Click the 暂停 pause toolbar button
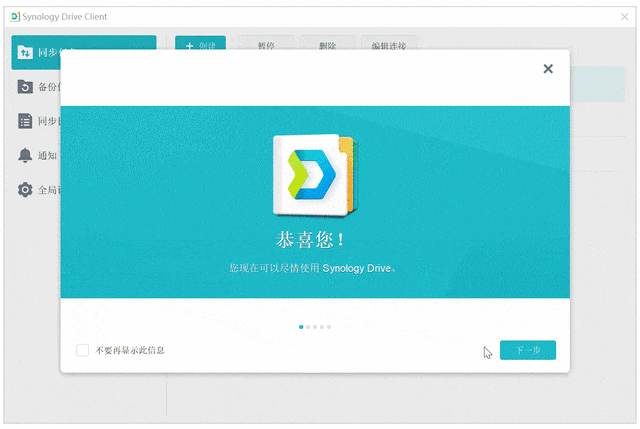Screen dimensions: 640x429 pos(266,43)
